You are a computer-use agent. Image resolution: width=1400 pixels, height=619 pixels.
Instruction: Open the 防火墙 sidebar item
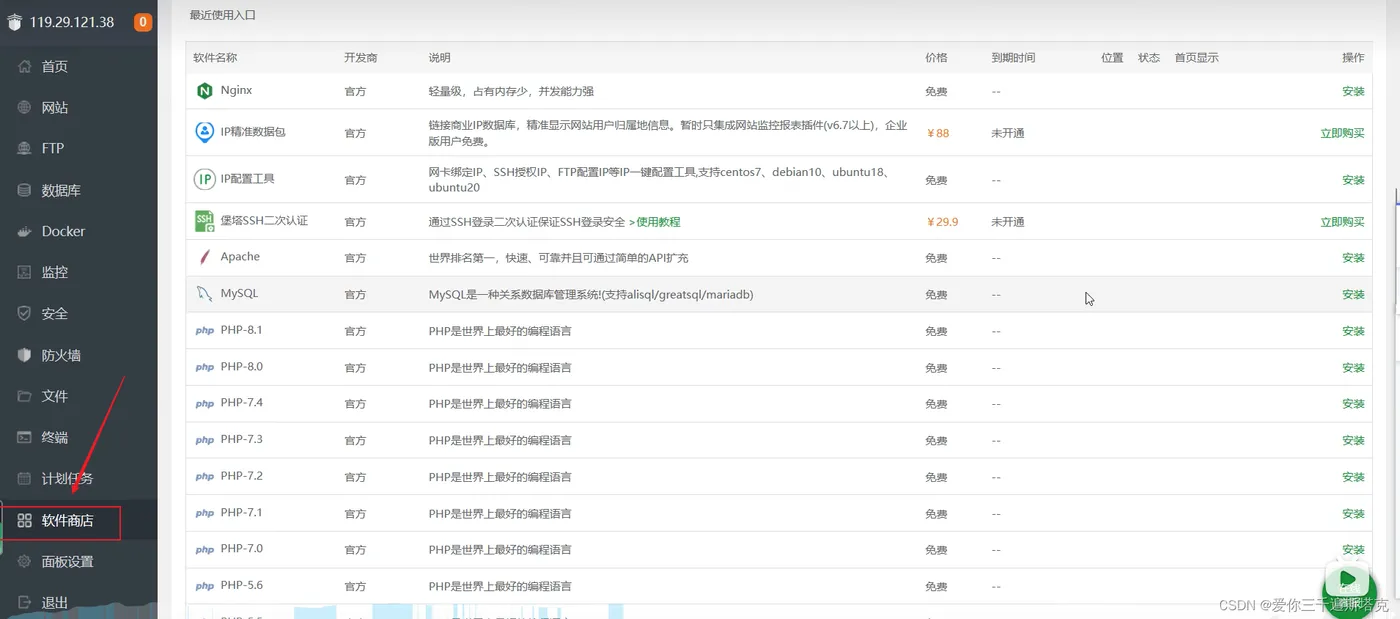pos(79,355)
